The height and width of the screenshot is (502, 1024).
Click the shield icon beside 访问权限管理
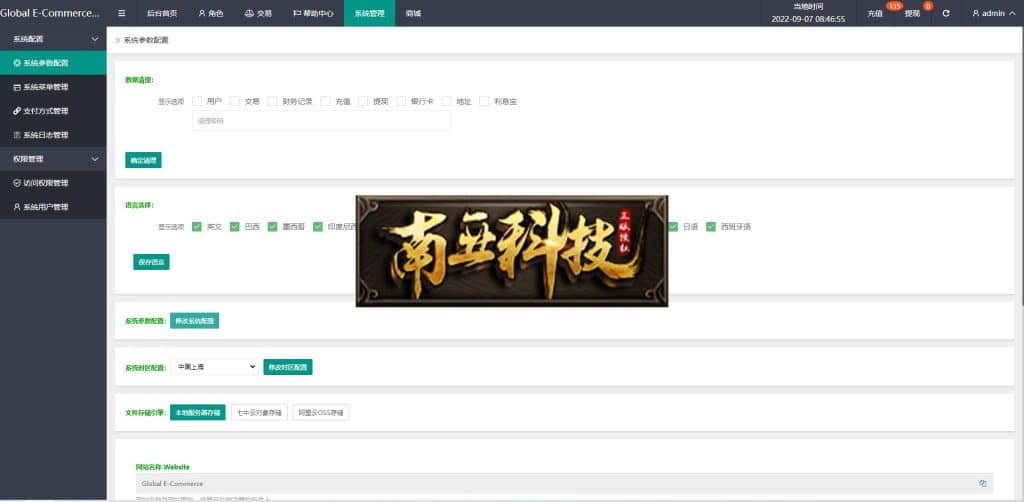[x=17, y=183]
